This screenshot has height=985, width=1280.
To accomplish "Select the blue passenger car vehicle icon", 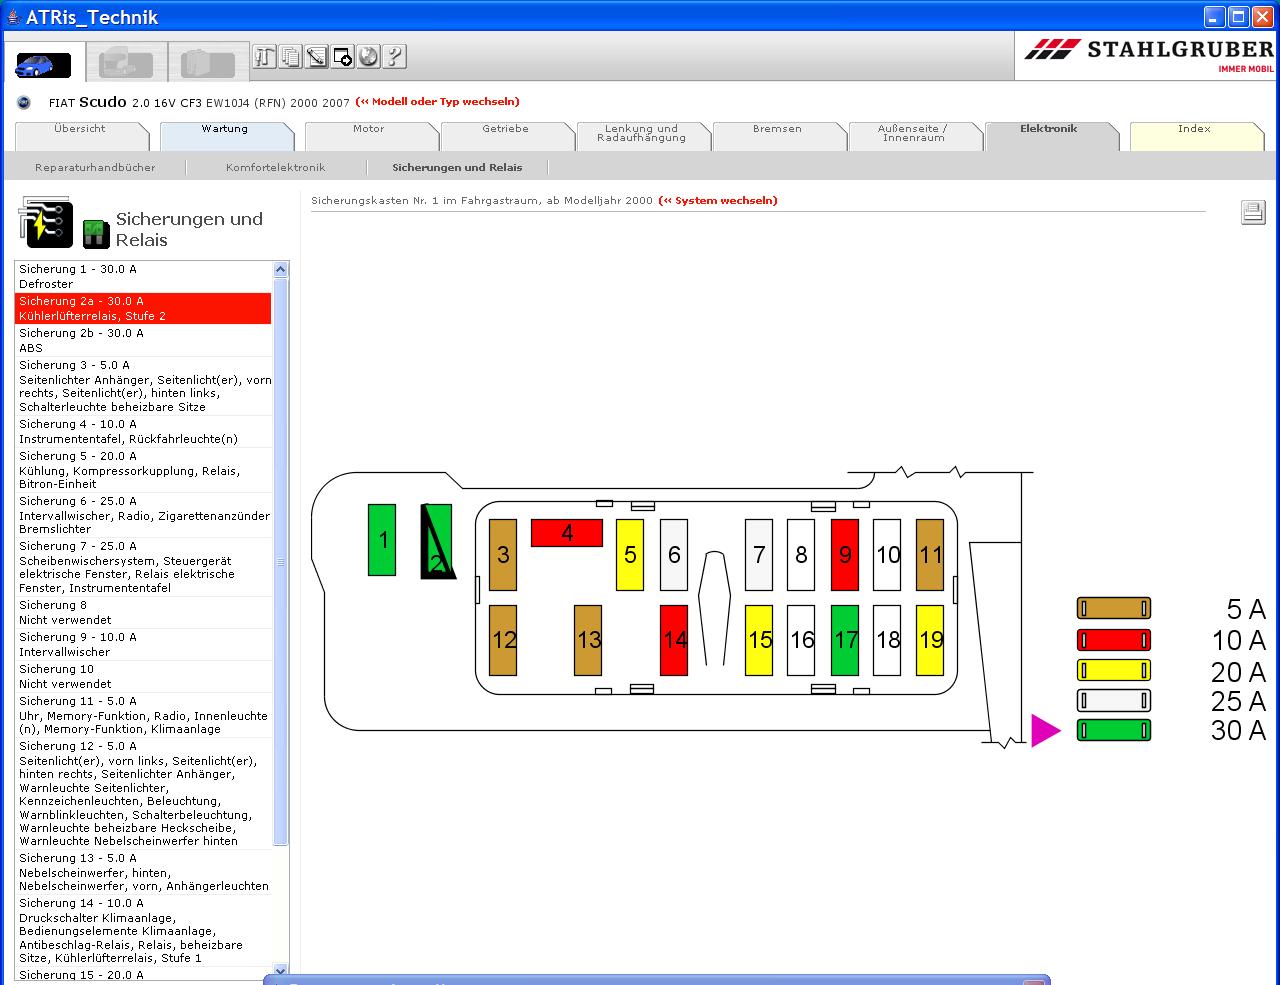I will point(43,65).
